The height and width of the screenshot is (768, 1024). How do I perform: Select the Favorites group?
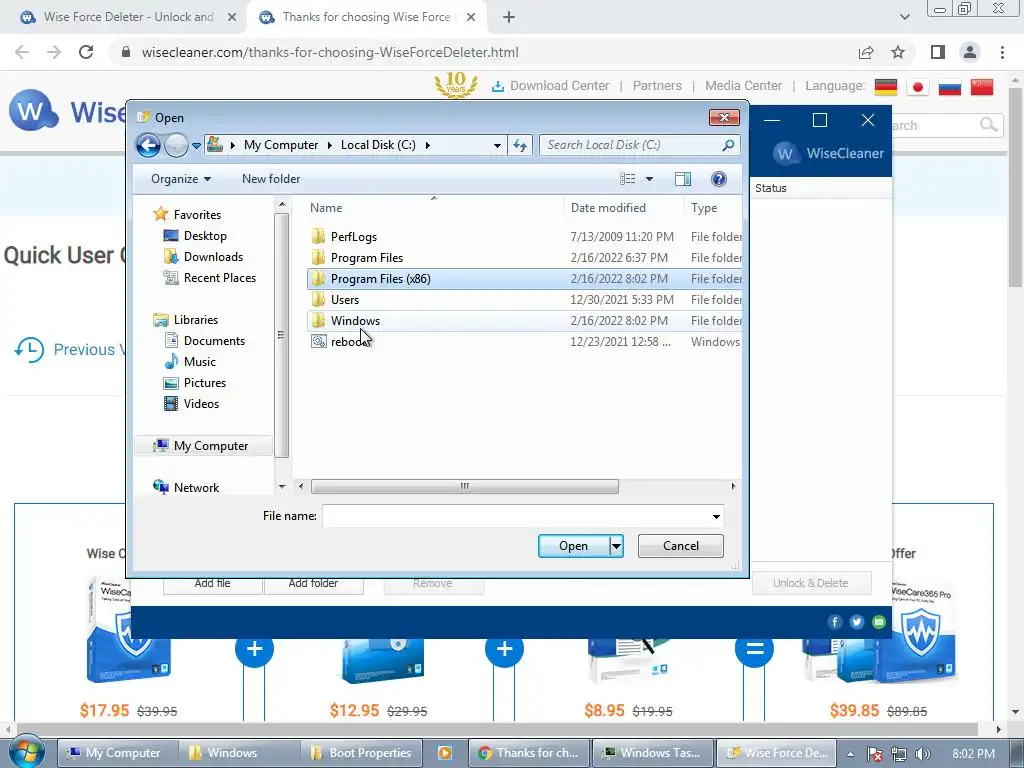pyautogui.click(x=197, y=215)
